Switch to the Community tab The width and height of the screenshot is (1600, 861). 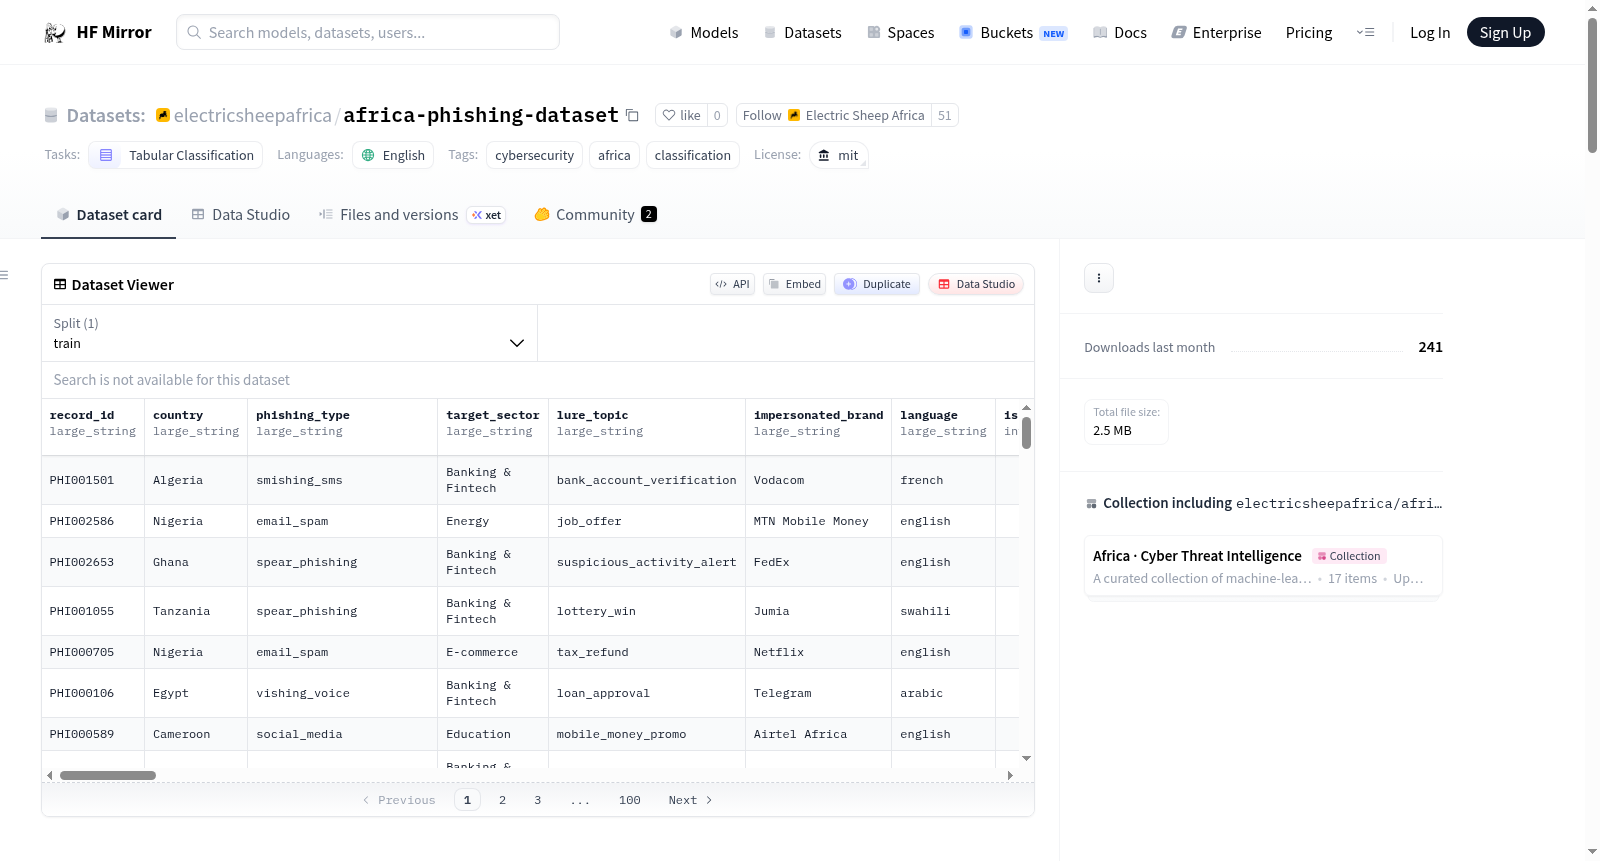point(595,215)
